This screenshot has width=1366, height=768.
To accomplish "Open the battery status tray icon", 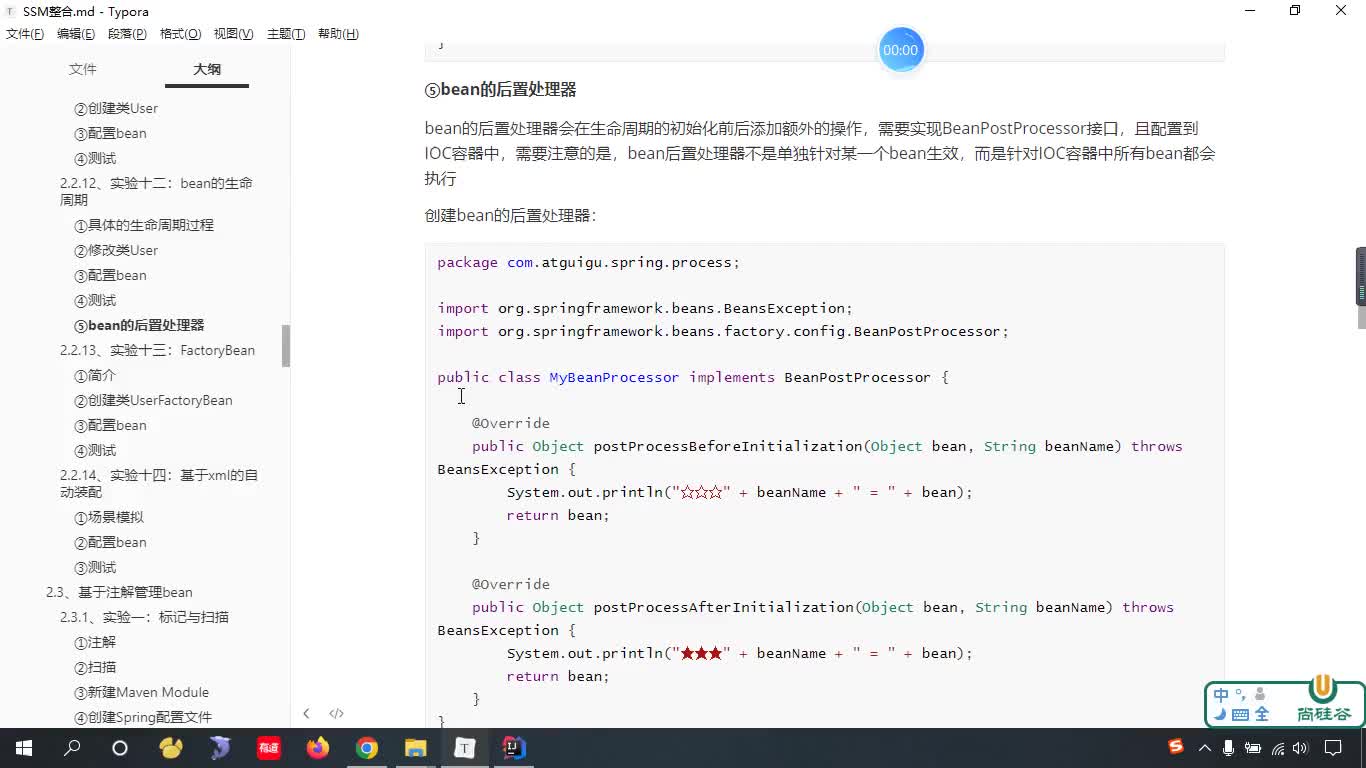I will (x=1253, y=748).
